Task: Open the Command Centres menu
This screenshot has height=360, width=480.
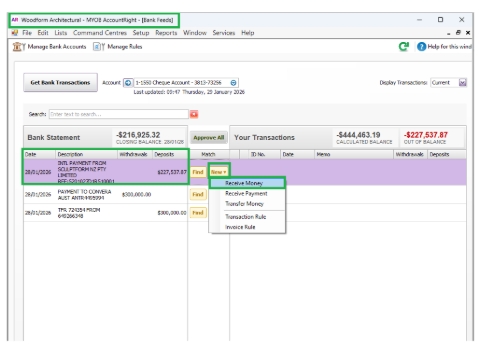Action: tap(100, 33)
